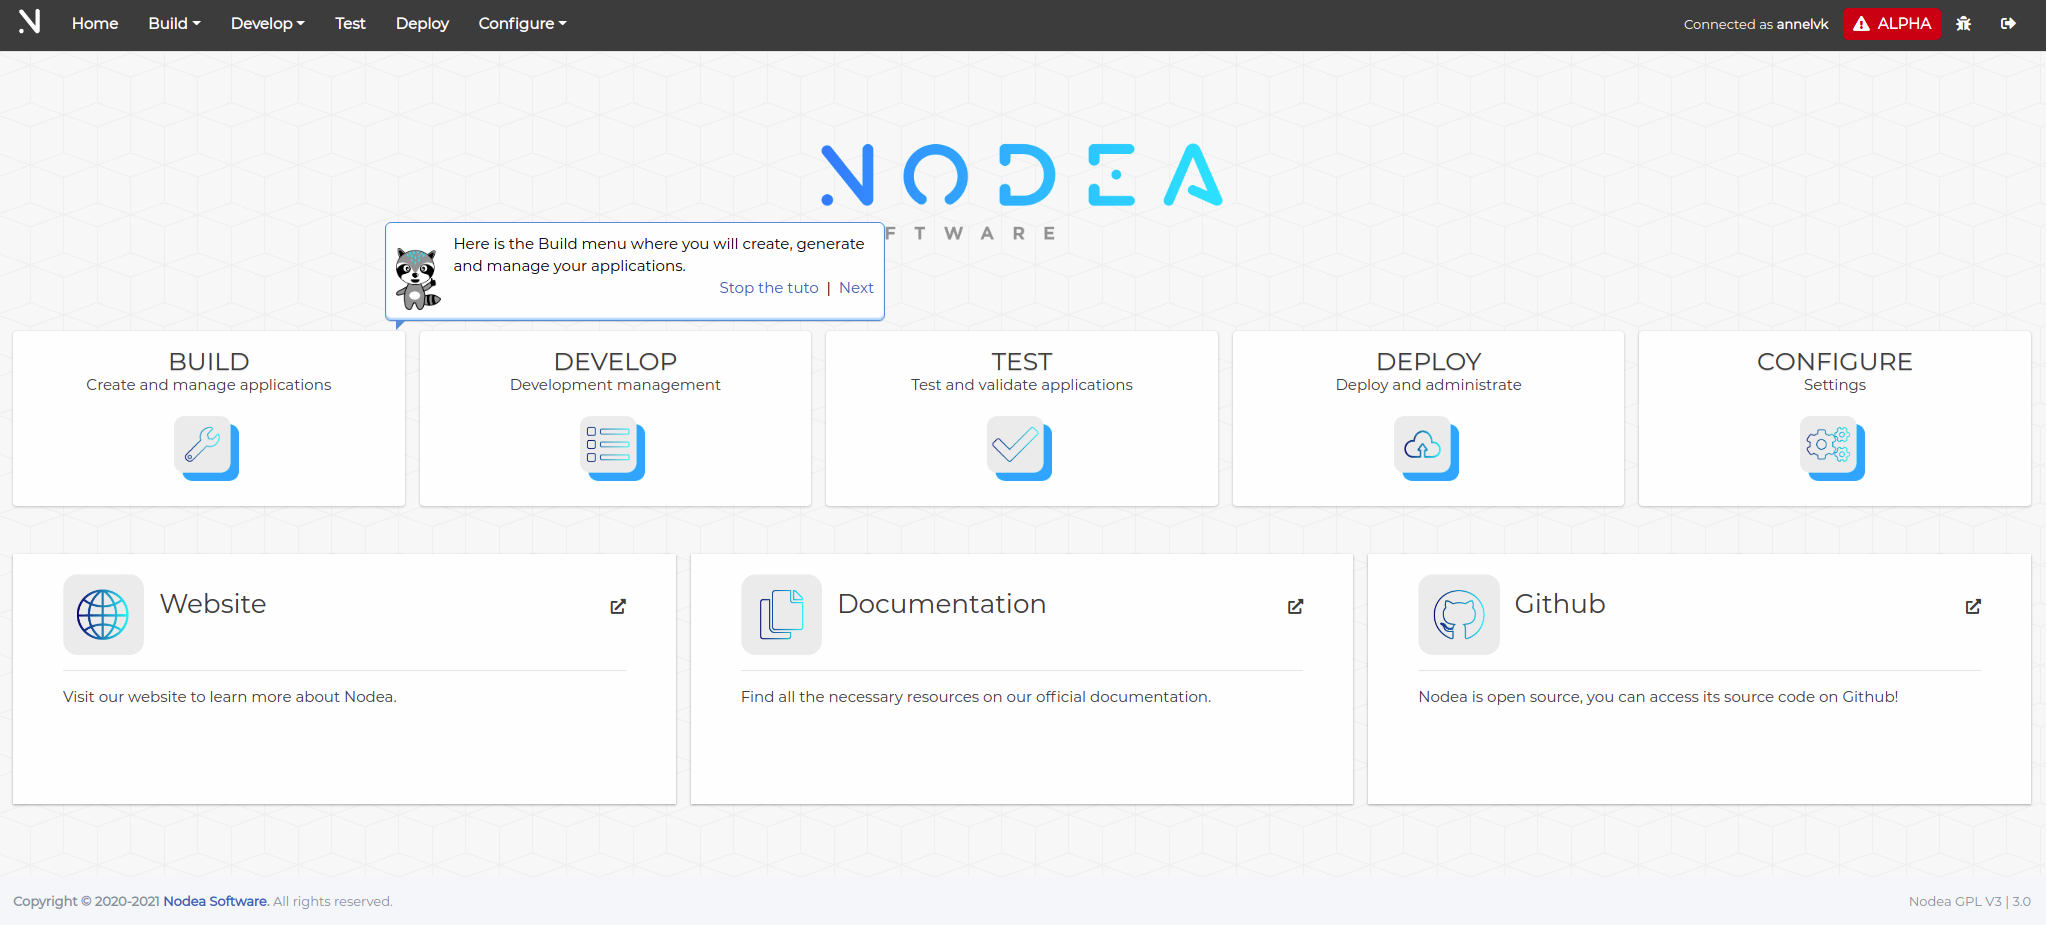Image resolution: width=2046 pixels, height=925 pixels.
Task: Click the Nodea N logo in navbar
Action: [x=29, y=22]
